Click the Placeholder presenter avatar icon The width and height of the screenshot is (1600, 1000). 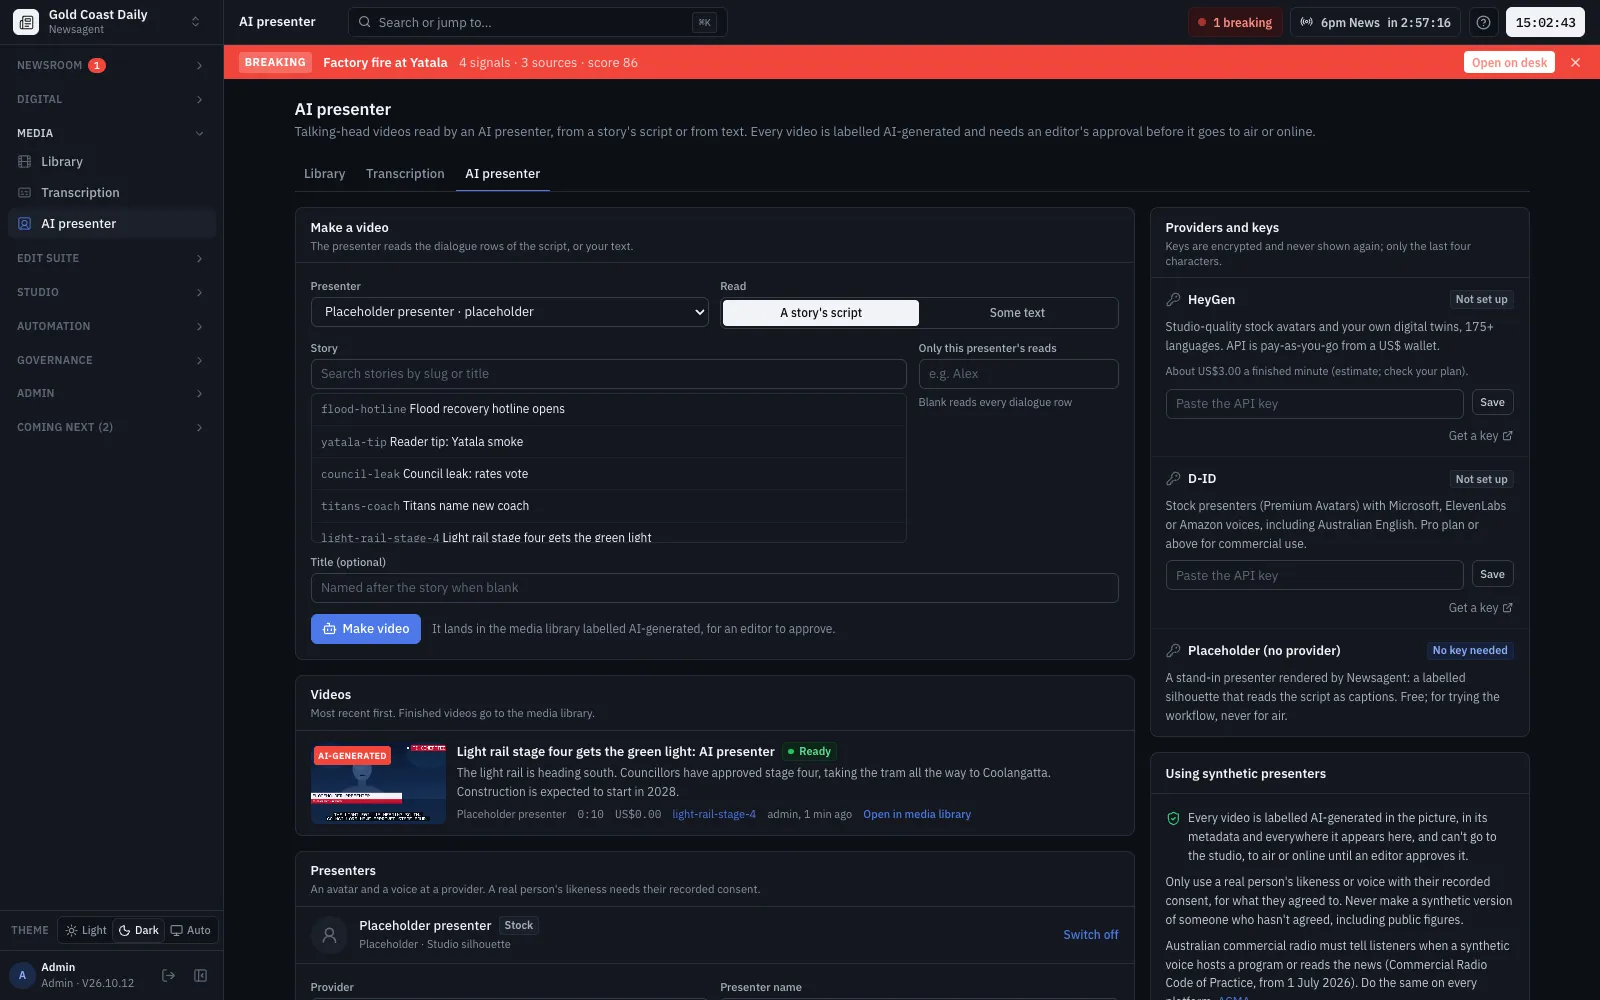tap(329, 934)
